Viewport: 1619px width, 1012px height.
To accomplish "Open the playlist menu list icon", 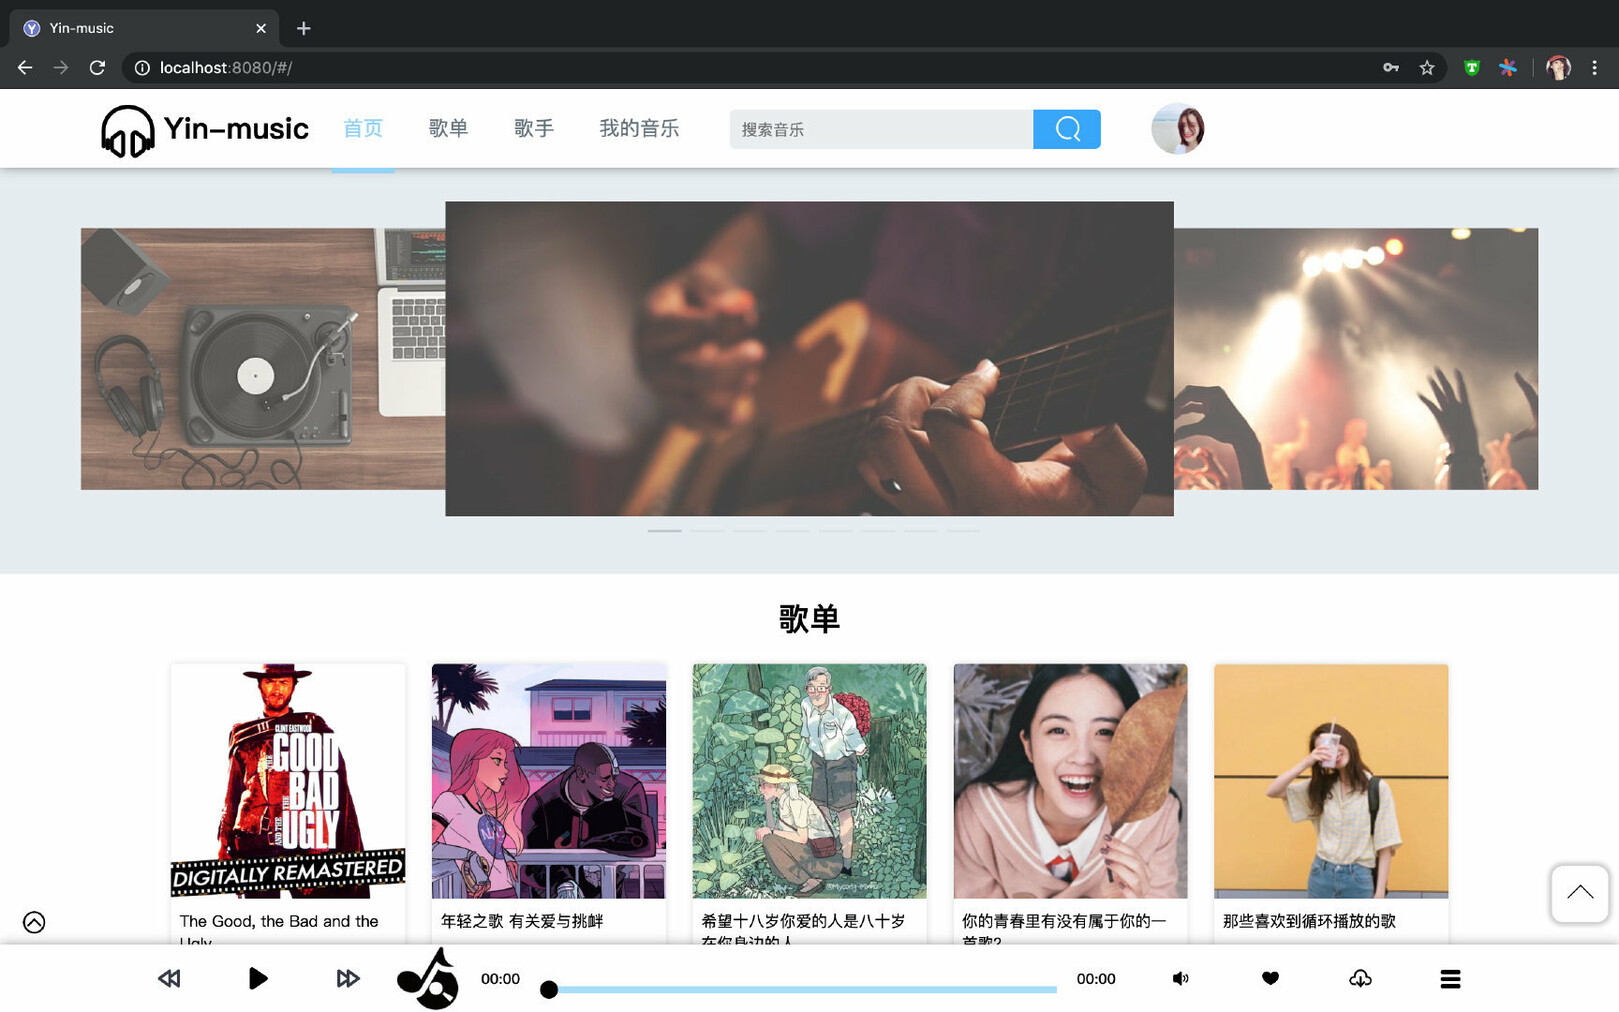I will [1450, 978].
